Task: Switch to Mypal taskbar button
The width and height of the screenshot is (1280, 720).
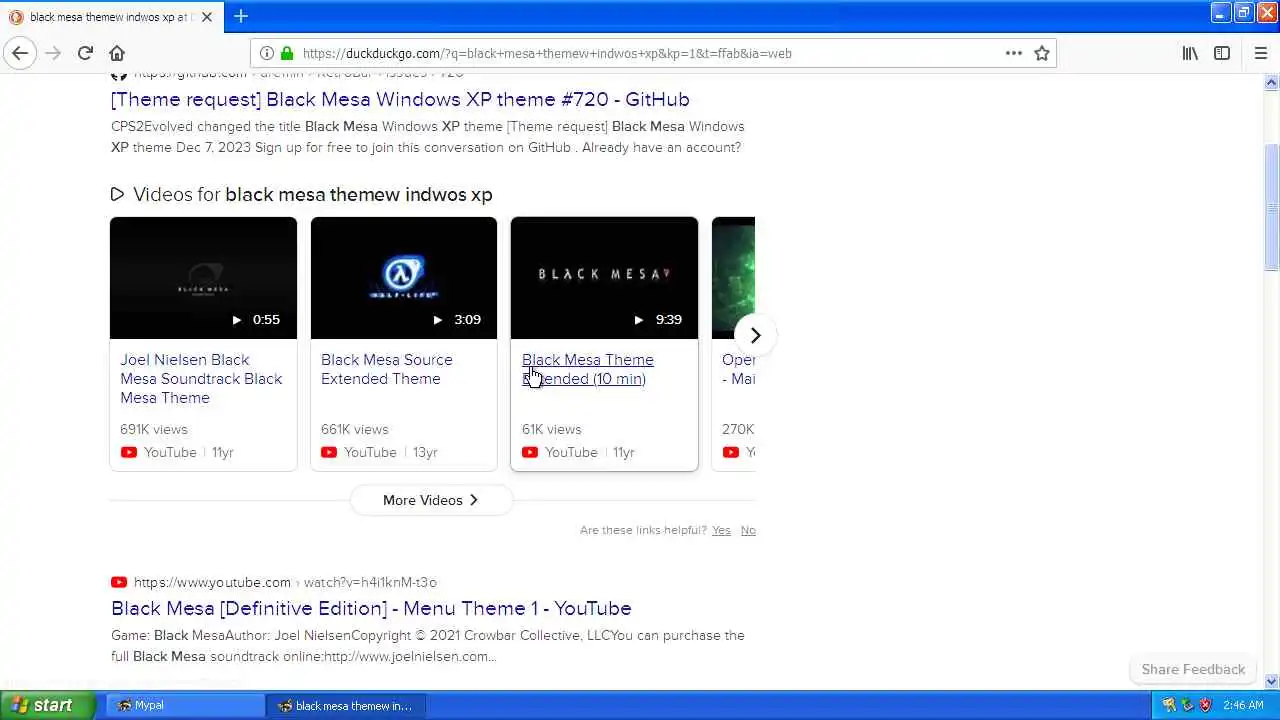Action: tap(185, 705)
